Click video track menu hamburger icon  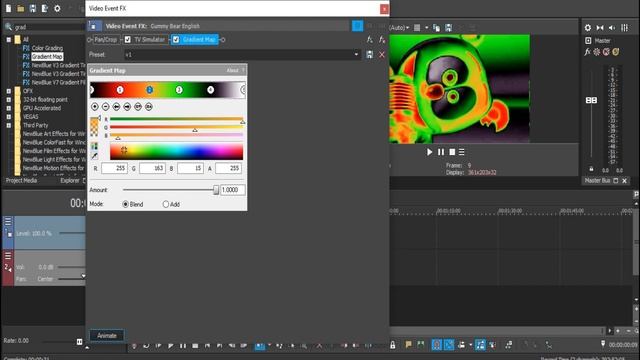coord(8,222)
